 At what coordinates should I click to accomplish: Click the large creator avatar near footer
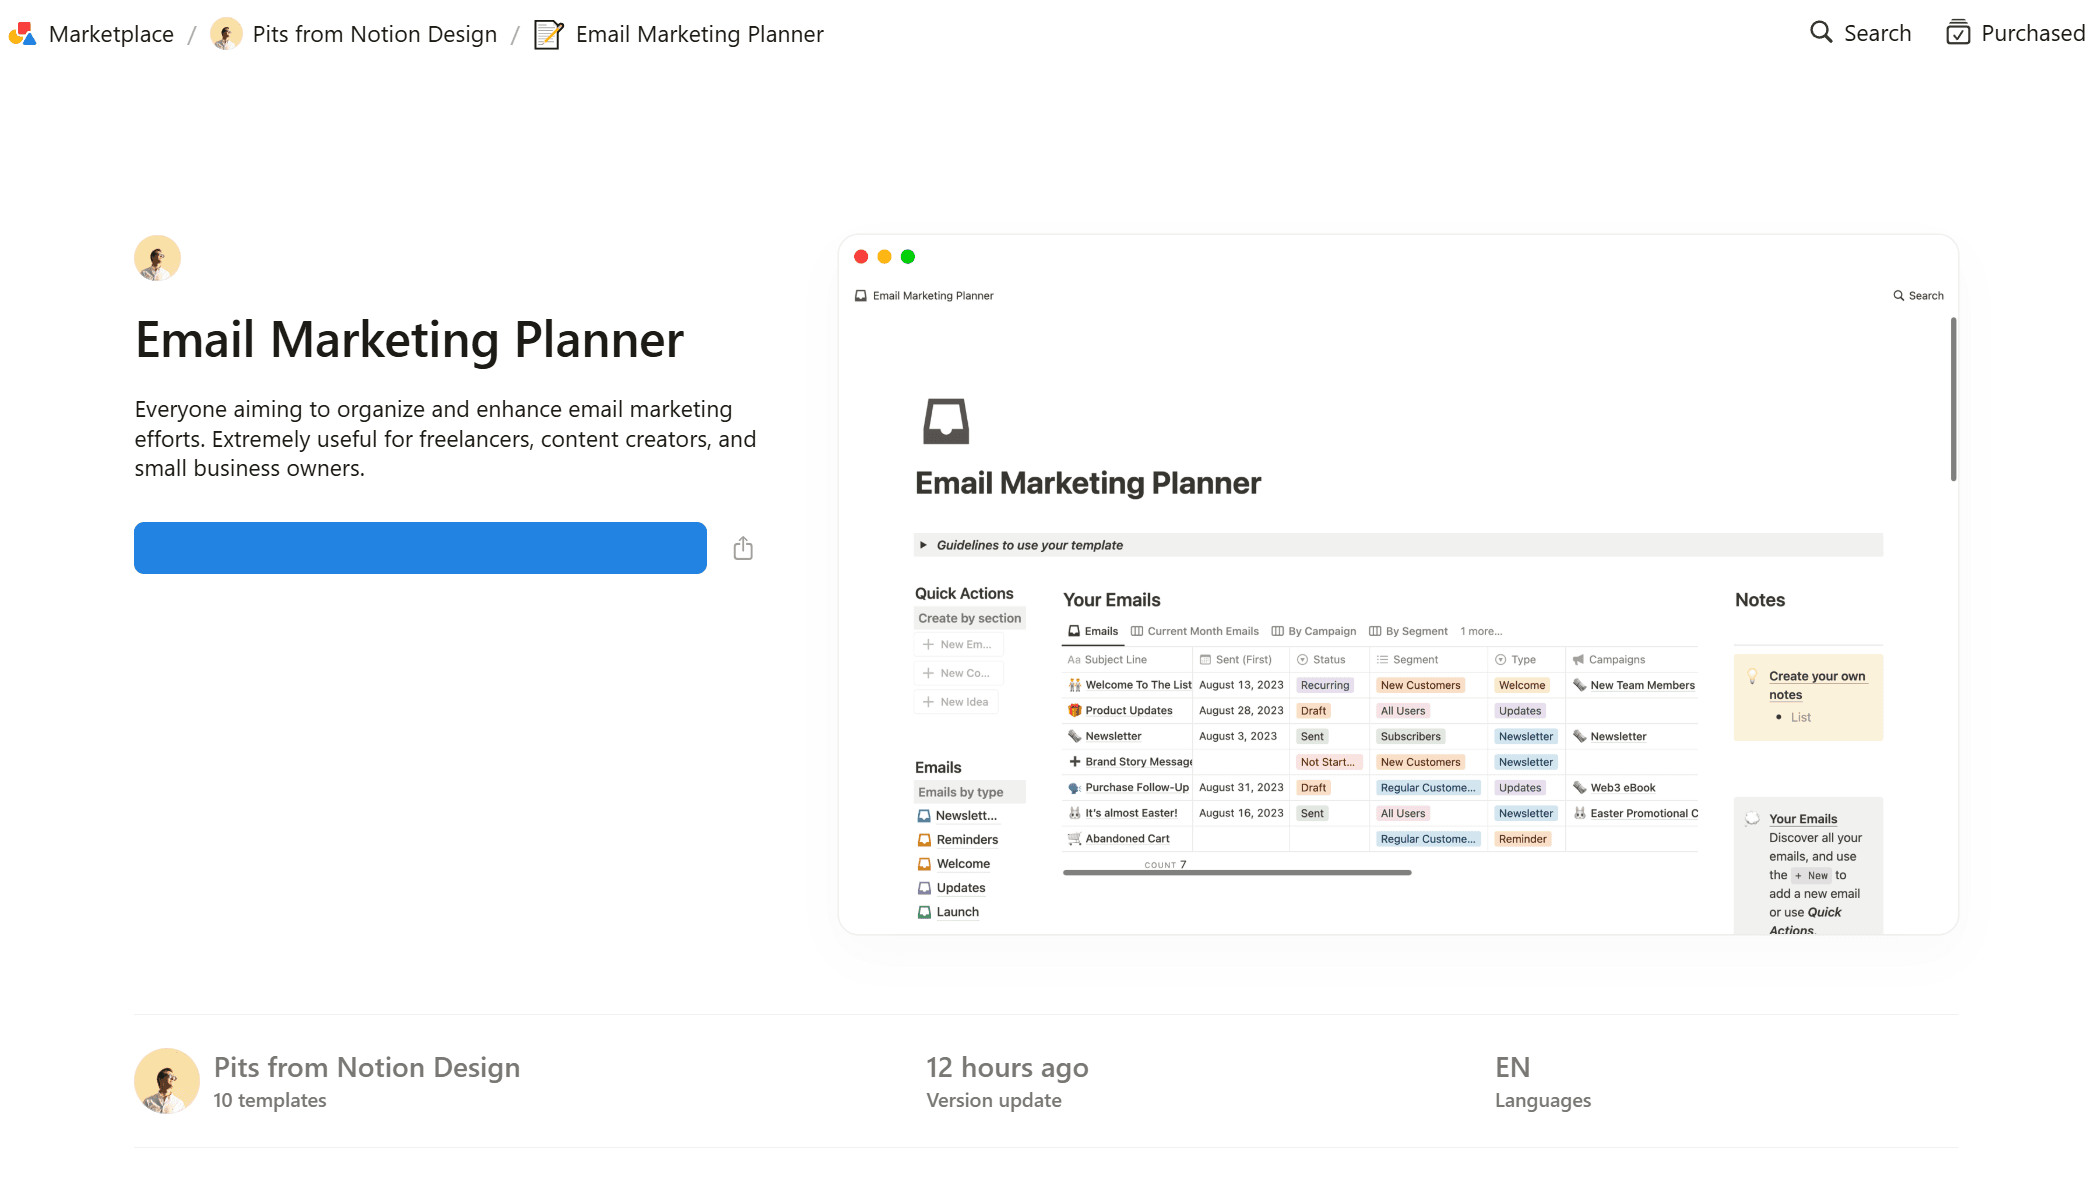(x=167, y=1081)
